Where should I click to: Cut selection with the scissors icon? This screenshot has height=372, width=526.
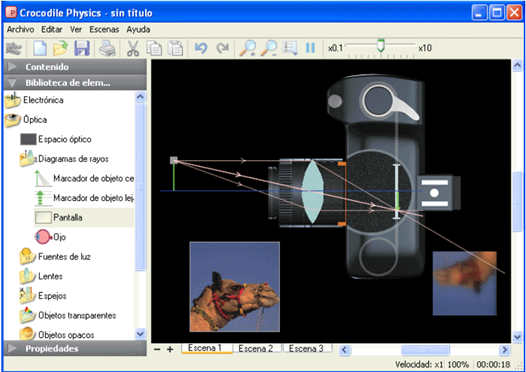[x=133, y=48]
